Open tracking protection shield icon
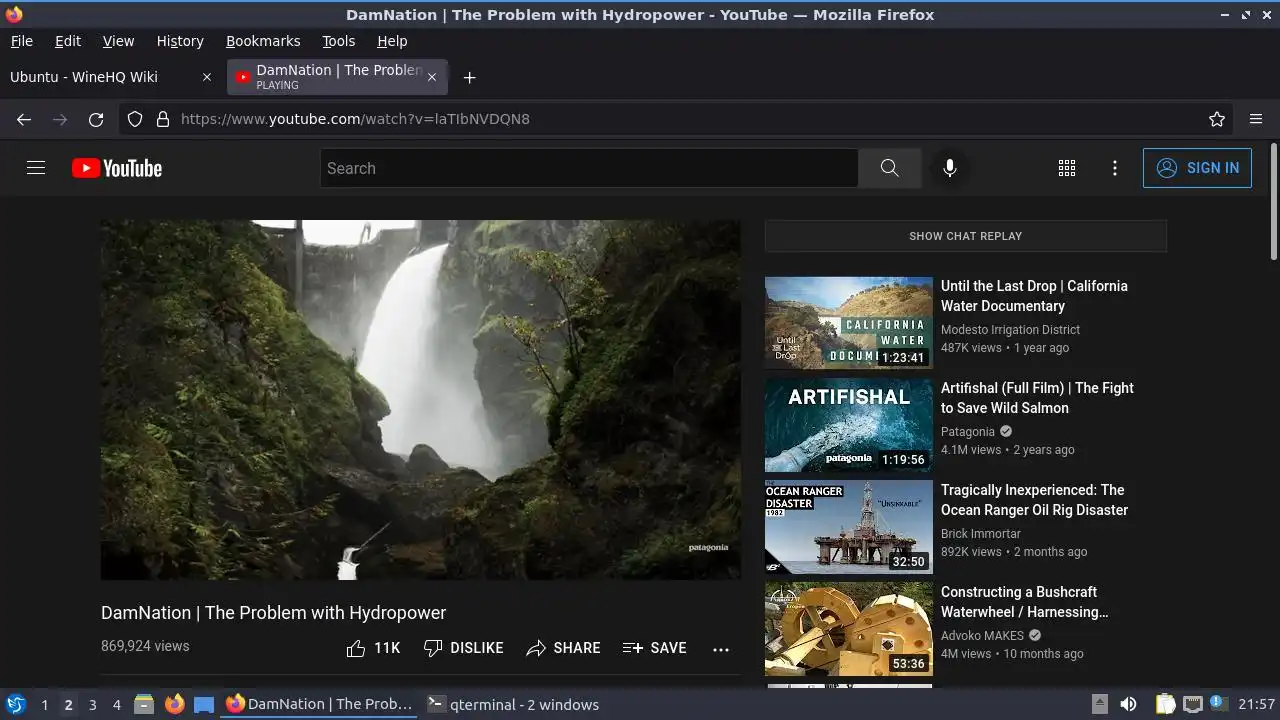Image resolution: width=1280 pixels, height=720 pixels. (x=135, y=119)
